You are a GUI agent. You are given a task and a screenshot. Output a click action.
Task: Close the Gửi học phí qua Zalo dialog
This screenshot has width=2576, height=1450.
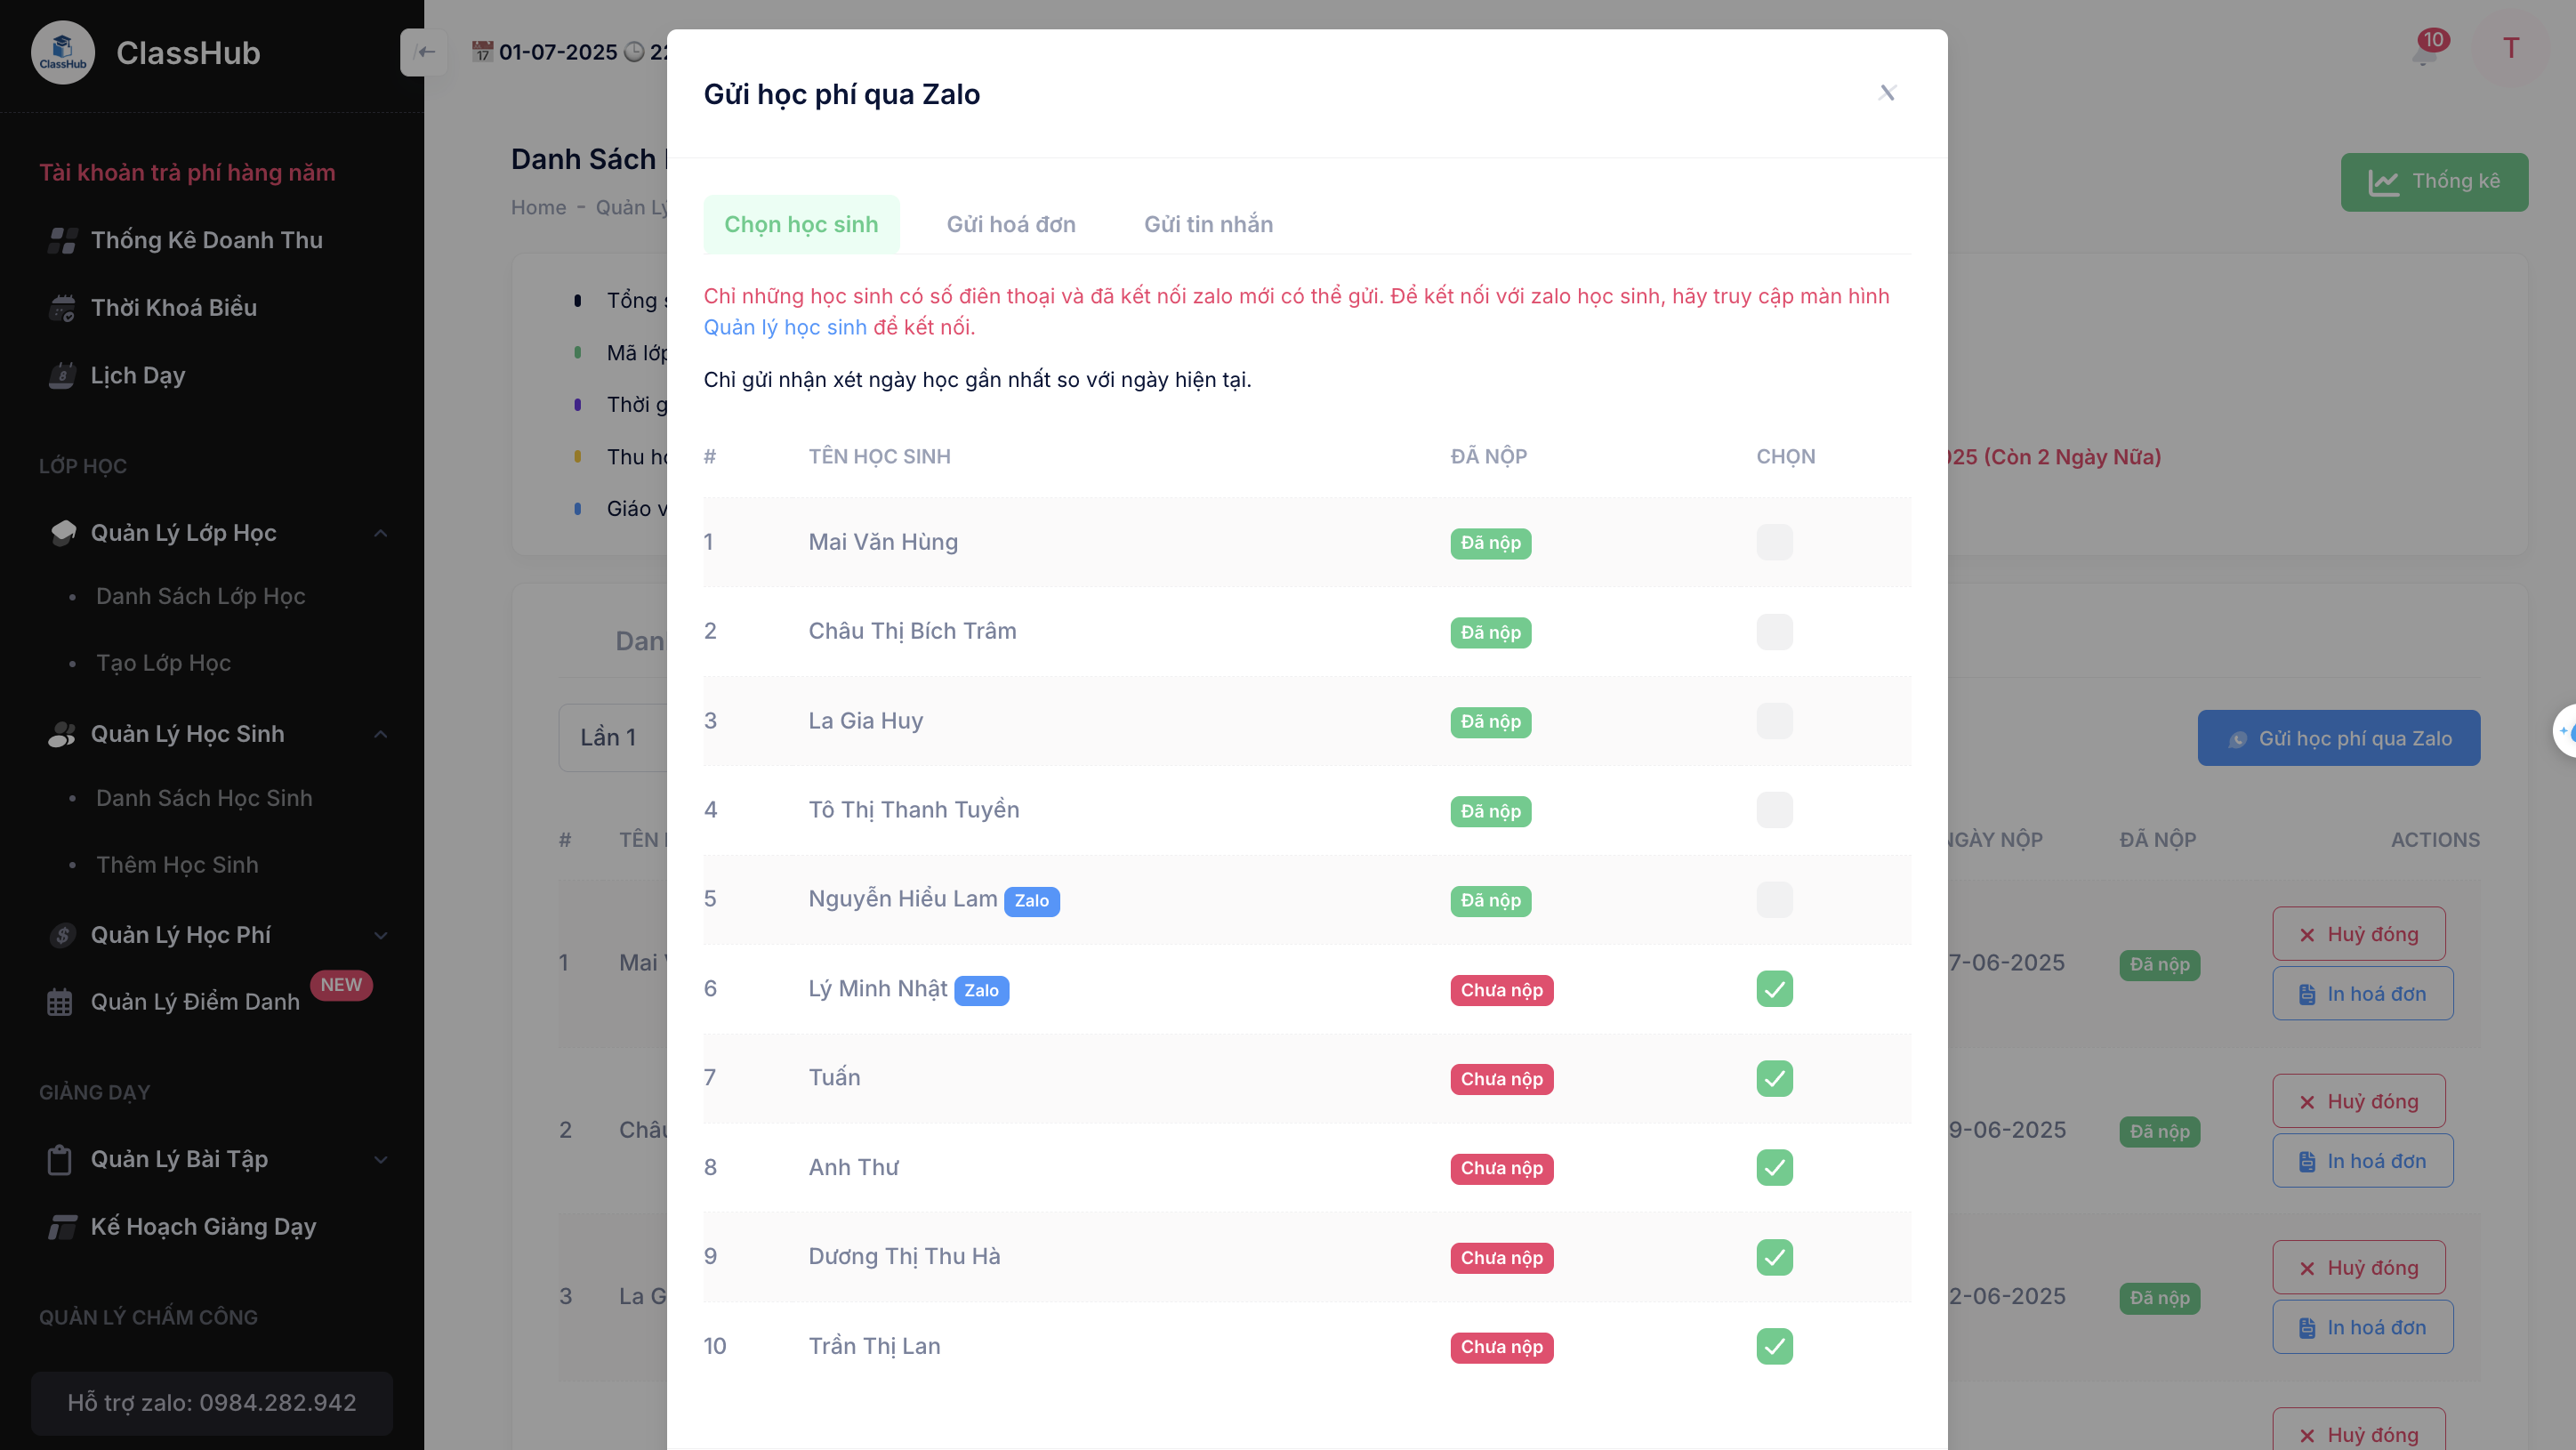coord(1886,93)
